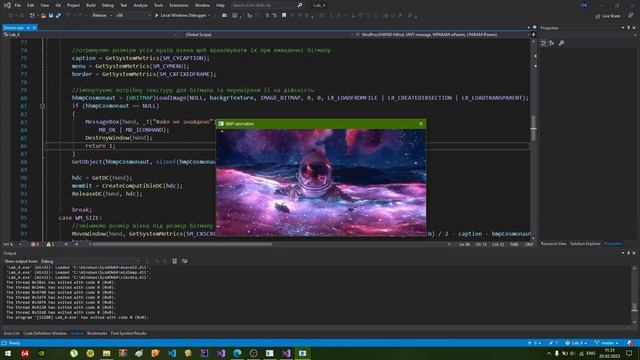640x360 pixels.
Task: Open the View menu
Action: click(x=44, y=5)
